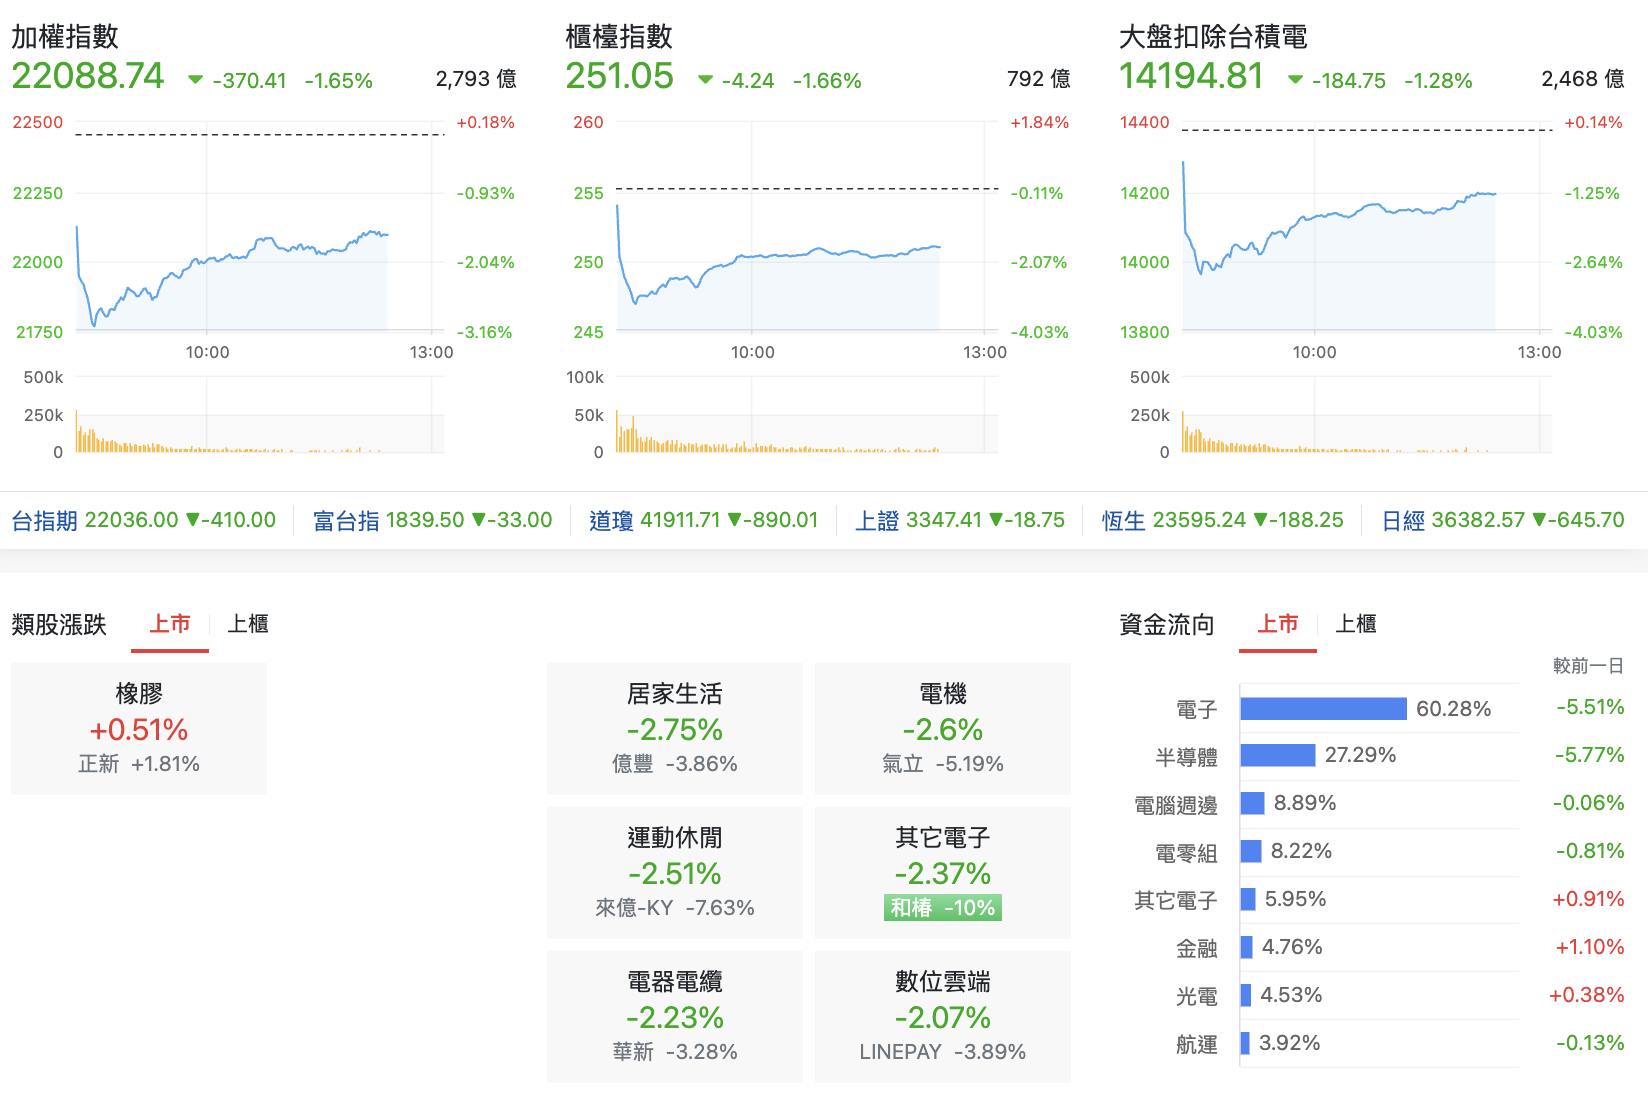The height and width of the screenshot is (1098, 1648).
Task: Click the 2,793 億 turnover value
Action: click(476, 79)
